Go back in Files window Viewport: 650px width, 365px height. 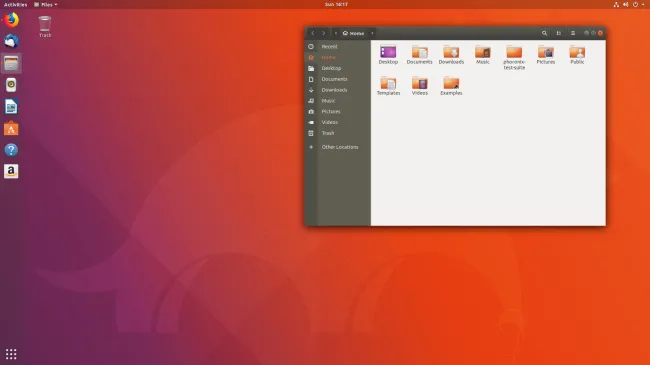[x=313, y=33]
